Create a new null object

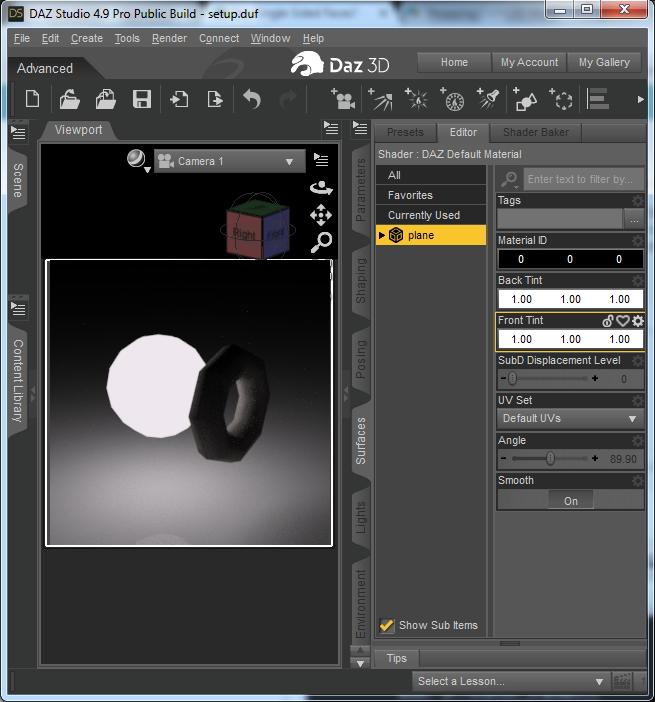pos(561,99)
